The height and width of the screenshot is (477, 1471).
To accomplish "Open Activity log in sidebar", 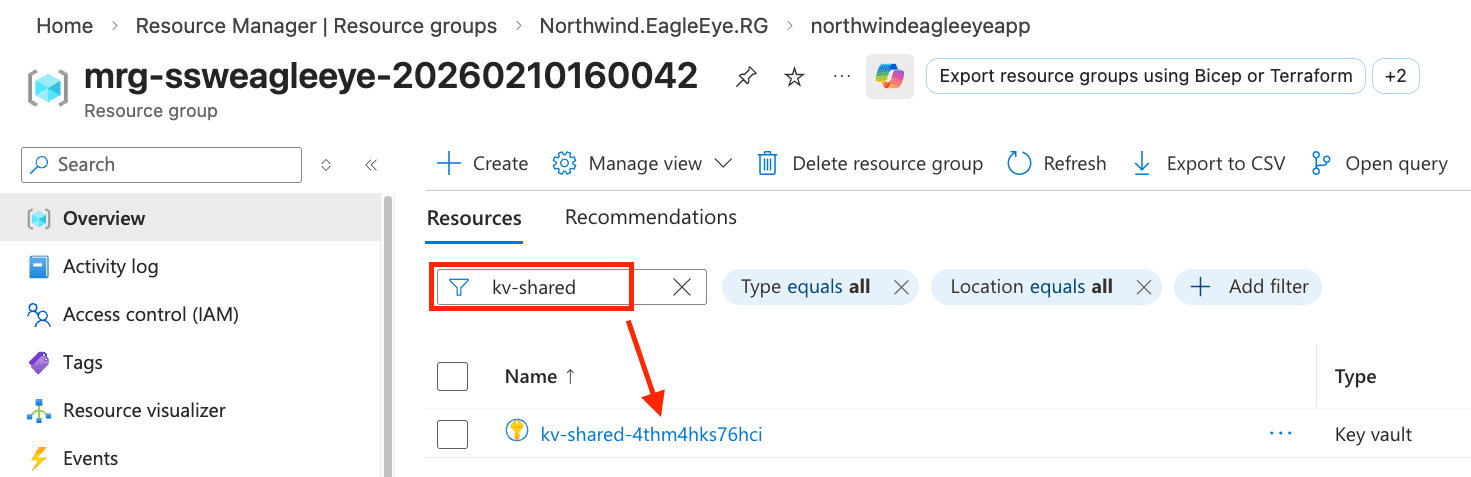I will pos(110,266).
